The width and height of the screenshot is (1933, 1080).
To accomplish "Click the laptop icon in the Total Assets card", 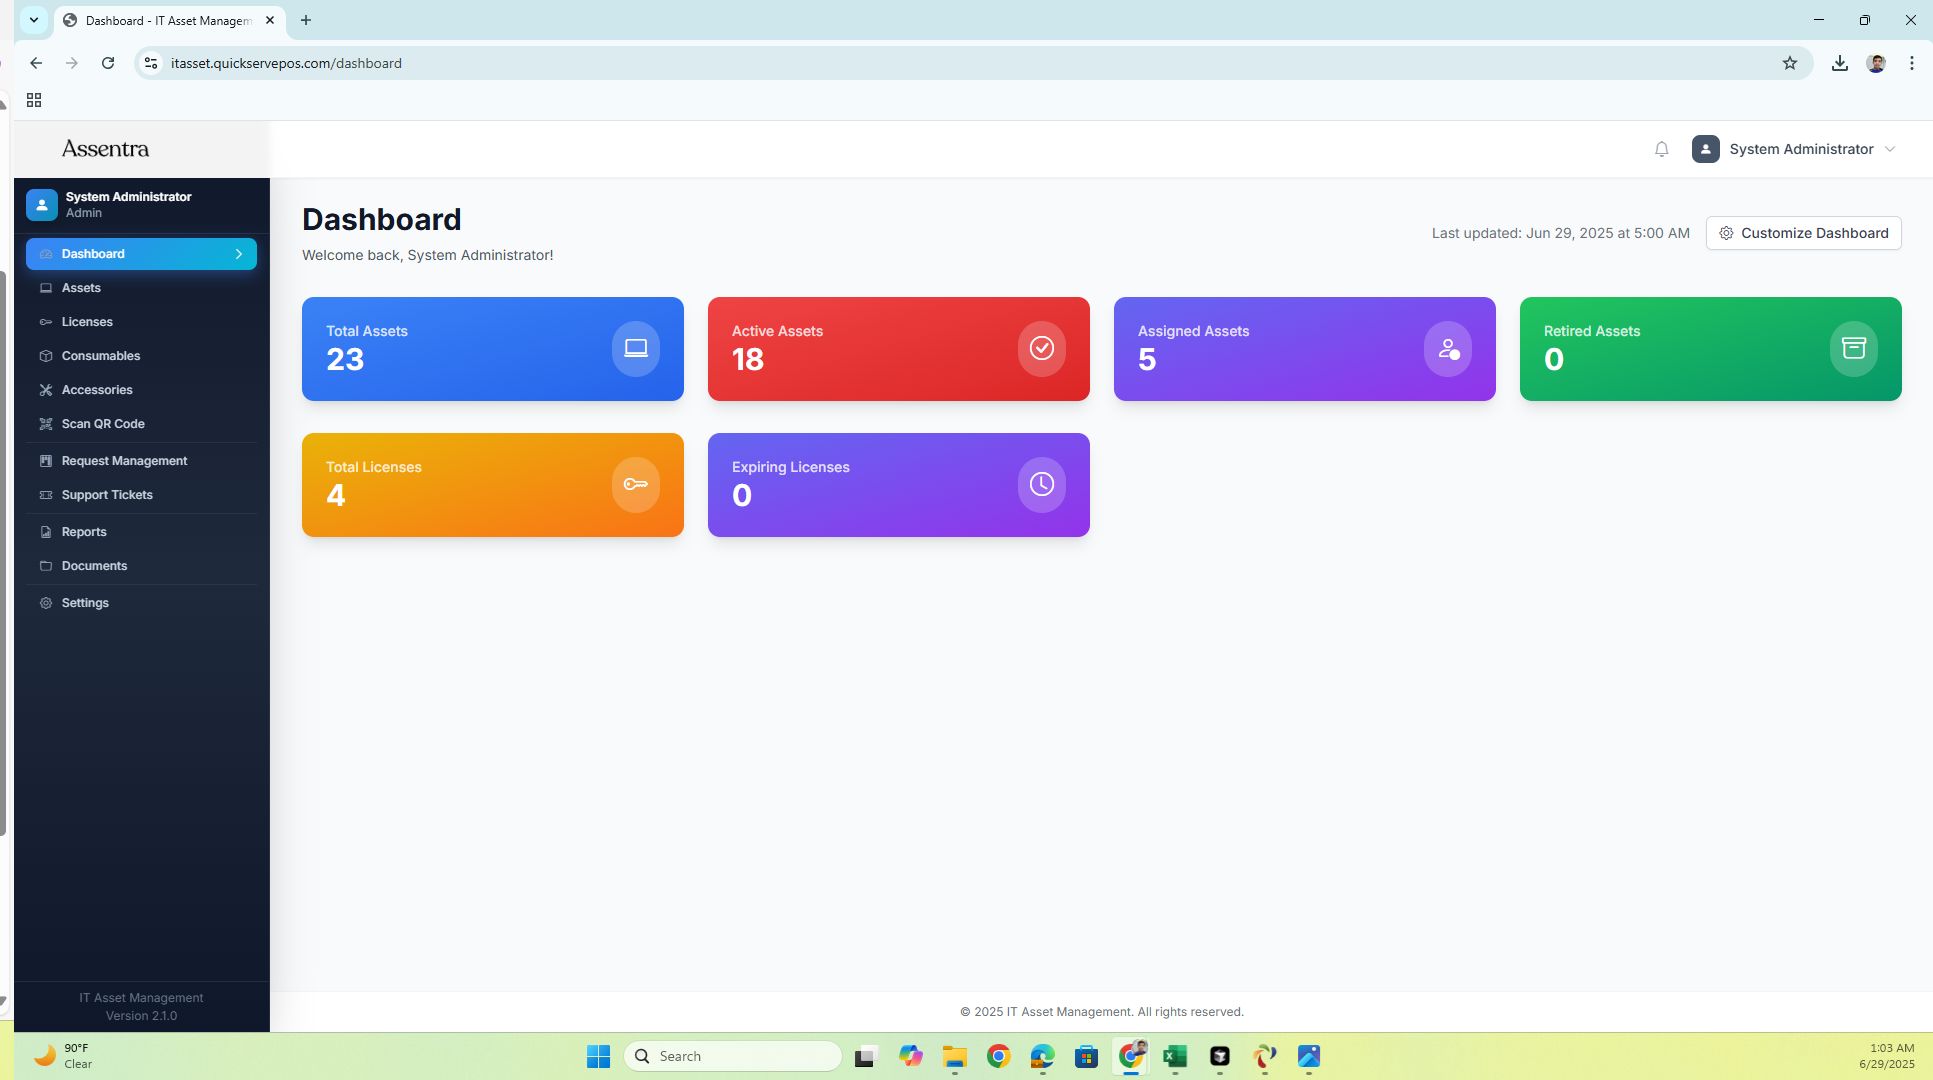I will [x=636, y=348].
